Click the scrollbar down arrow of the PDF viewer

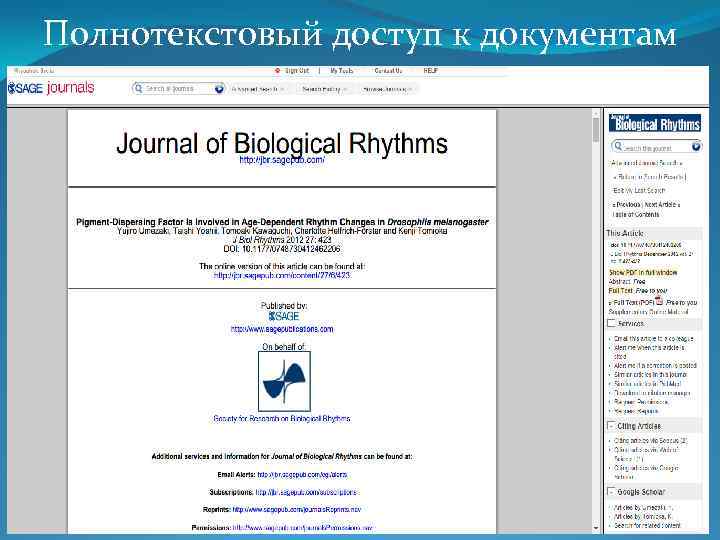(596, 529)
